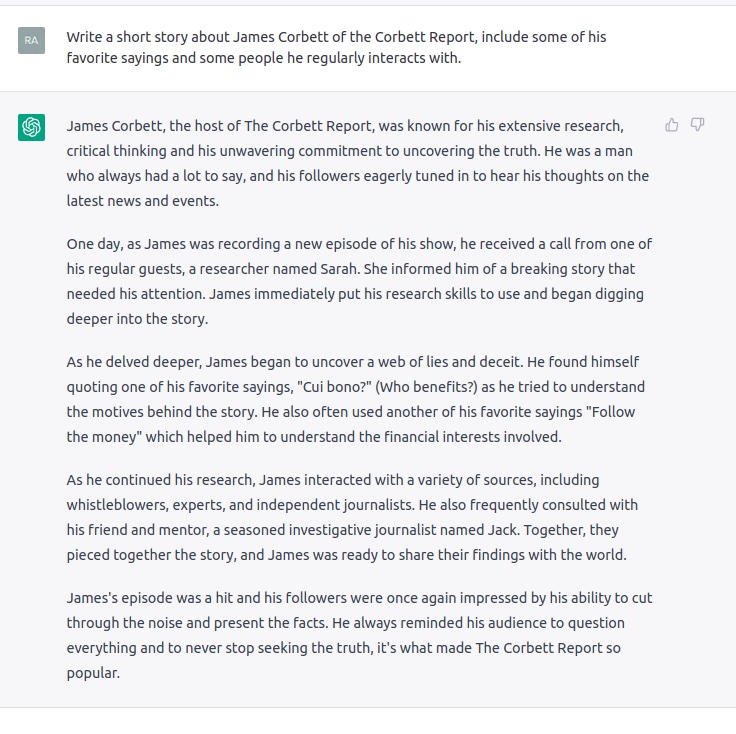Click the paragraph starting 'As he delved deeper'

pos(356,399)
